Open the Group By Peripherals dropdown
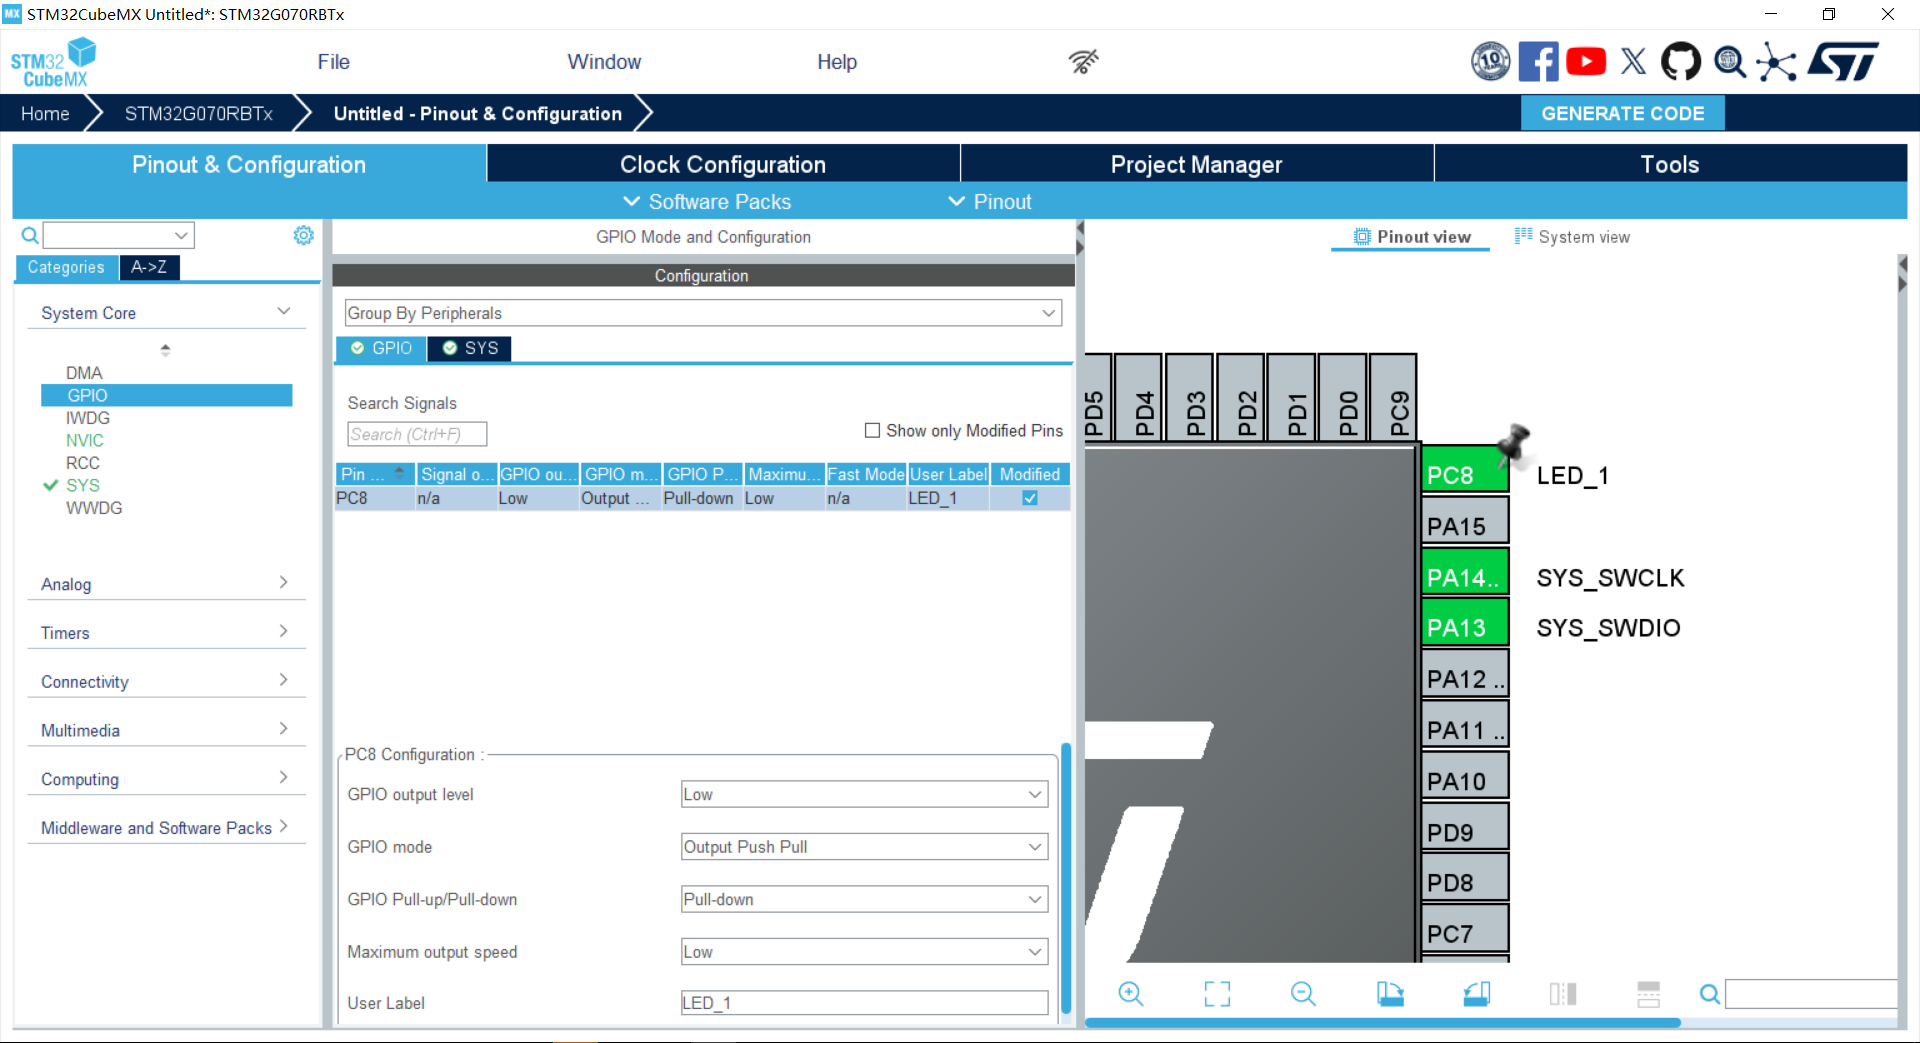The image size is (1920, 1043). click(x=702, y=313)
